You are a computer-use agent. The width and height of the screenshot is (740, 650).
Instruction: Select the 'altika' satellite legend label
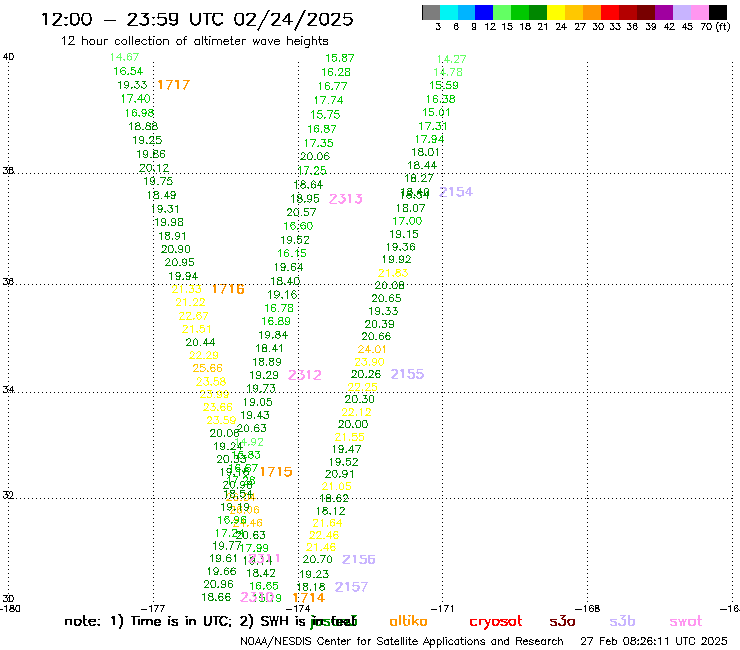click(x=408, y=621)
